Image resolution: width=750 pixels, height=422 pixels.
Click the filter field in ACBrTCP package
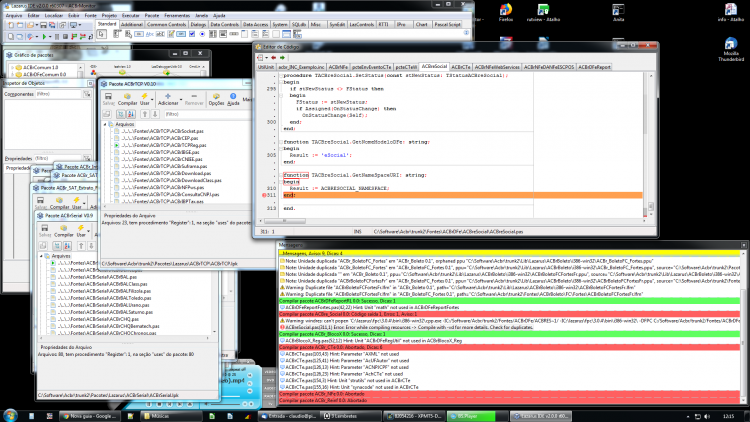(206, 114)
